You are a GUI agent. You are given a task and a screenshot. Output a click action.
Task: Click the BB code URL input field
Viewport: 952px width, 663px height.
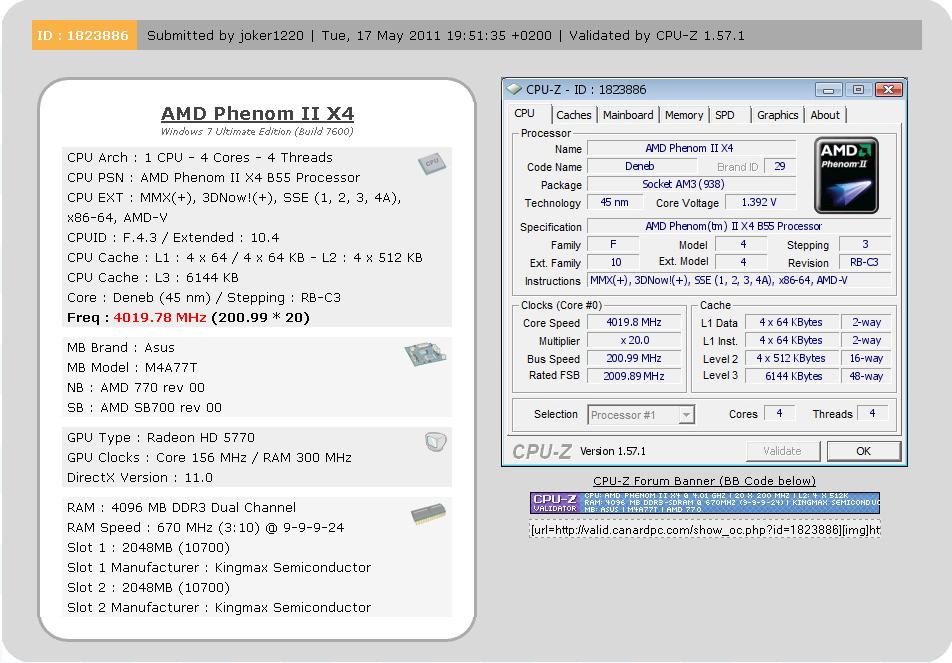pos(705,530)
